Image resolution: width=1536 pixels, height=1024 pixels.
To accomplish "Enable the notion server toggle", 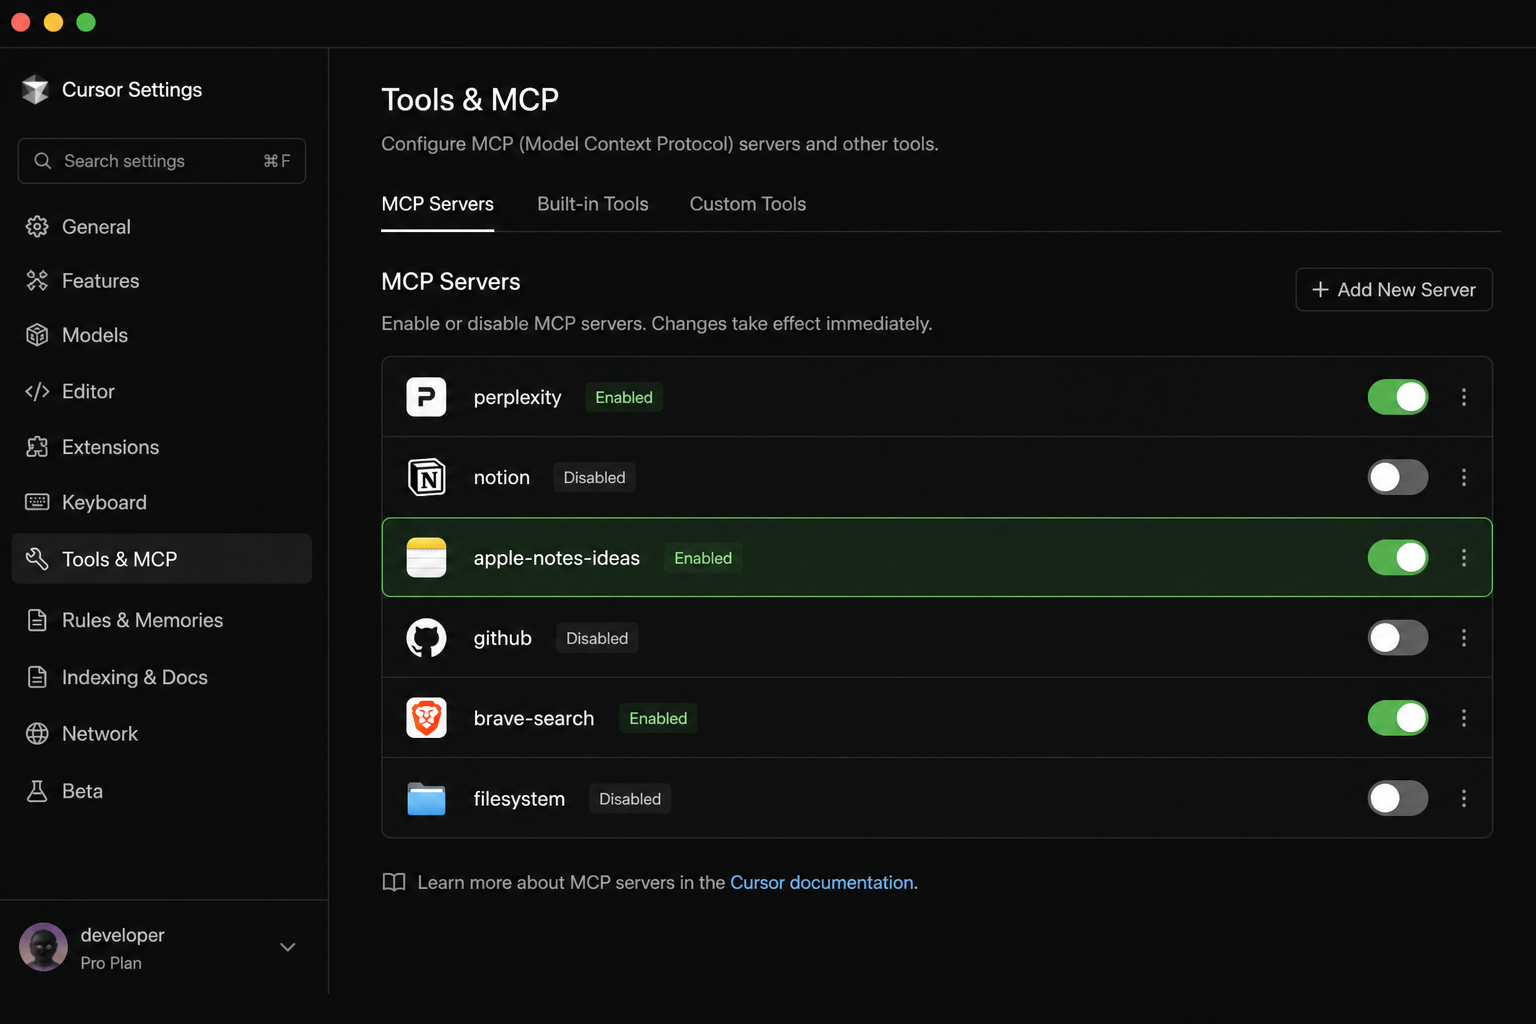I will click(x=1398, y=477).
